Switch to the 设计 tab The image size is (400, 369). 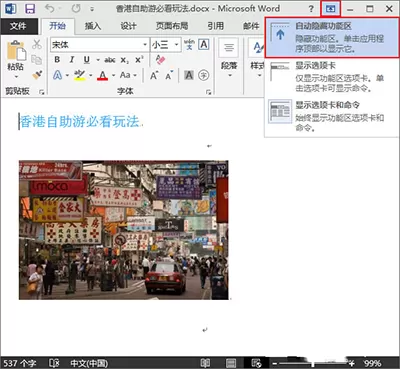128,26
